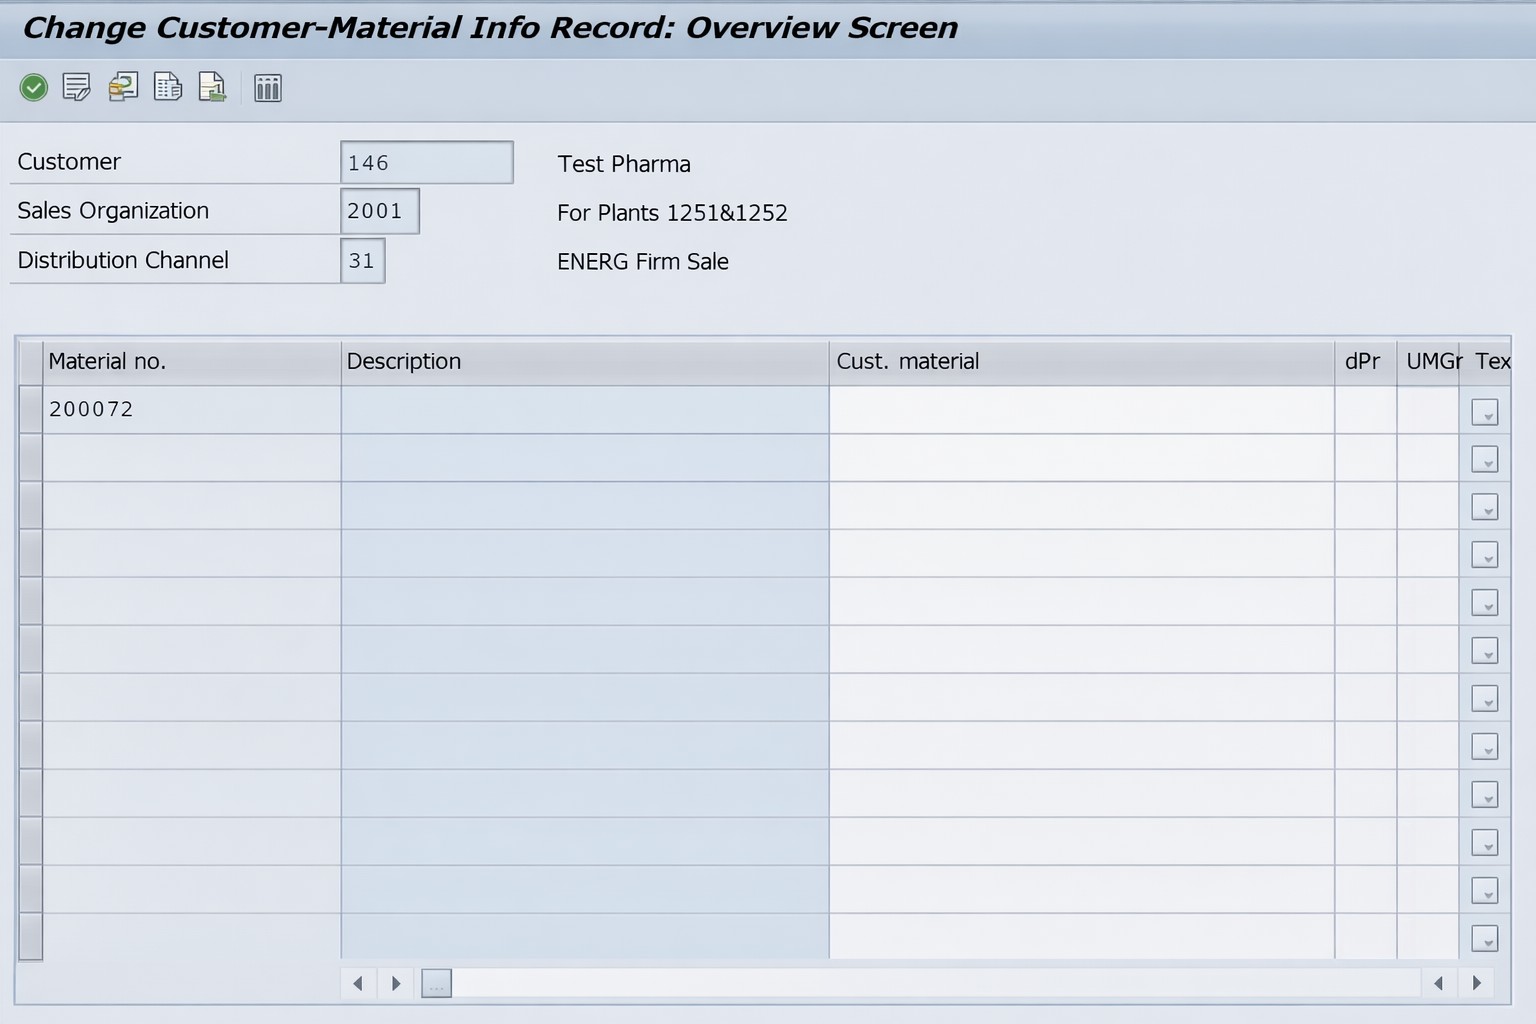Toggle the Text checkbox in the last row
This screenshot has width=1536, height=1024.
(1484, 939)
